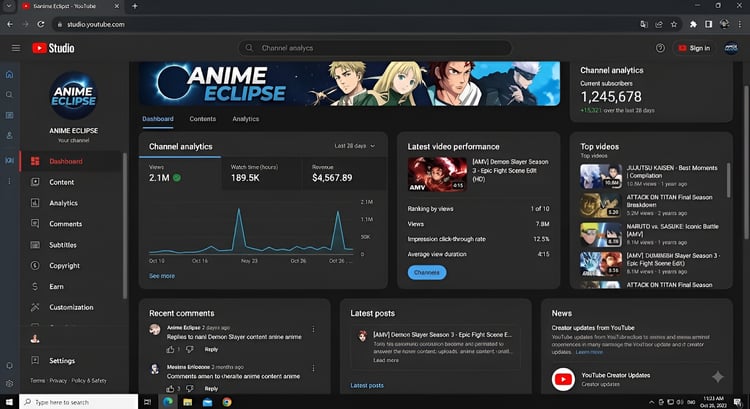This screenshot has width=750, height=409.
Task: Click the search icon in the left rail
Action: point(9,95)
